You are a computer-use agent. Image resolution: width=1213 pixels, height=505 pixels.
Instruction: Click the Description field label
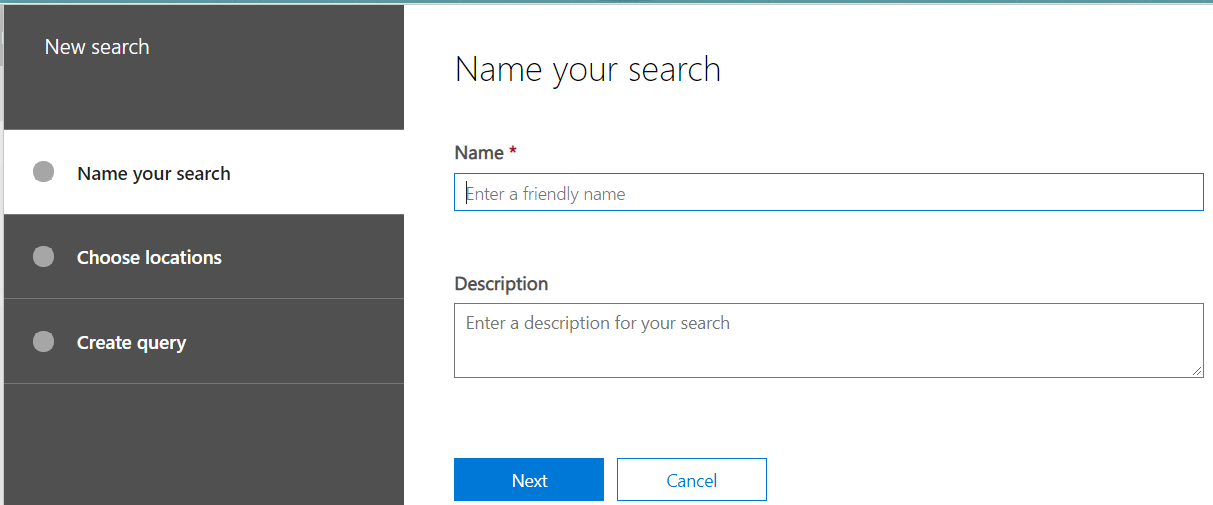tap(501, 284)
